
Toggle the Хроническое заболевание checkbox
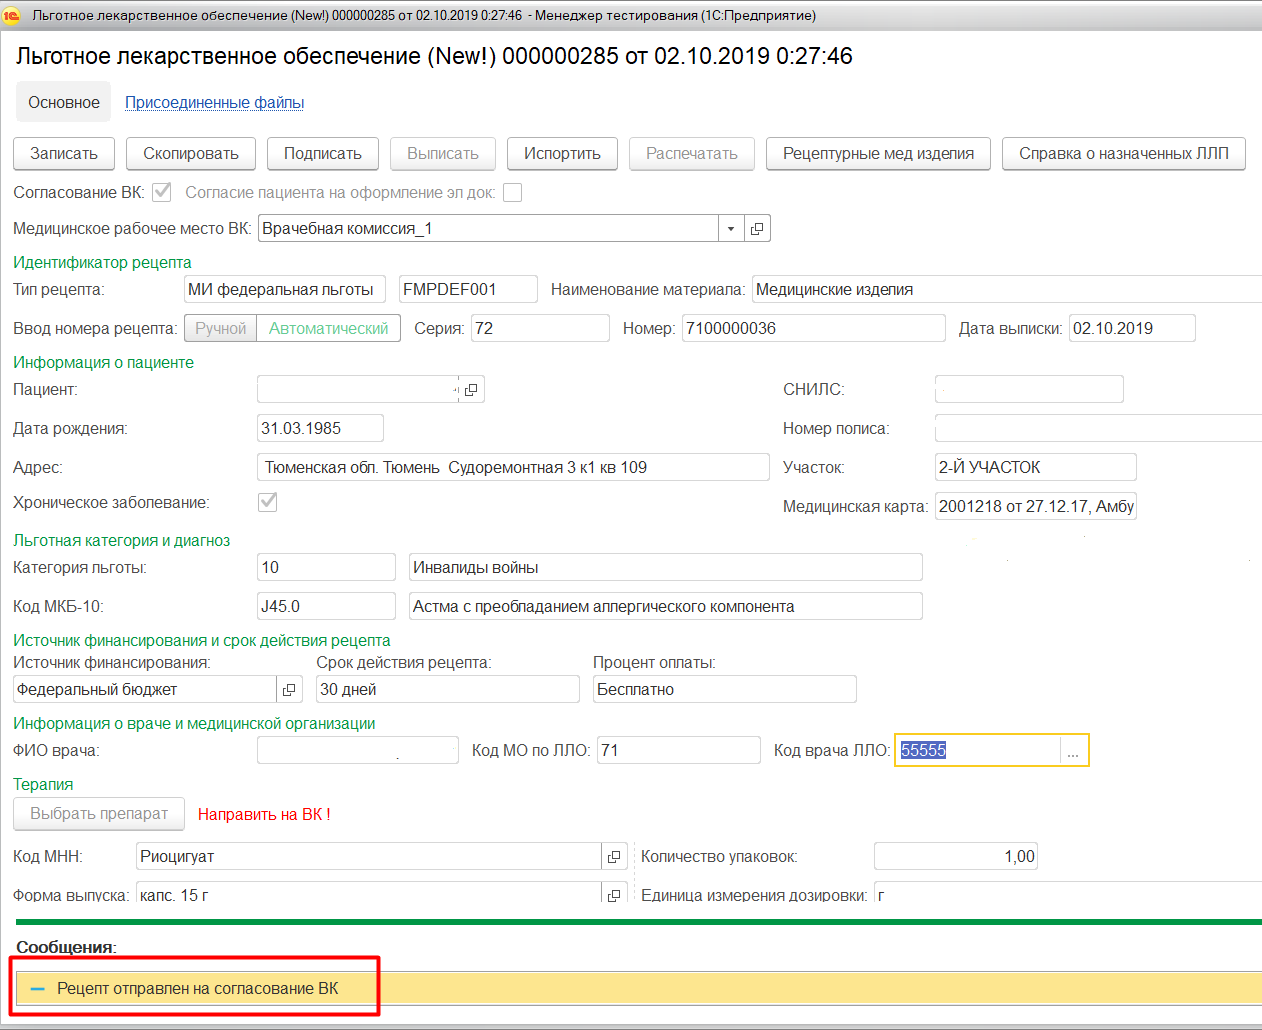pyautogui.click(x=268, y=502)
